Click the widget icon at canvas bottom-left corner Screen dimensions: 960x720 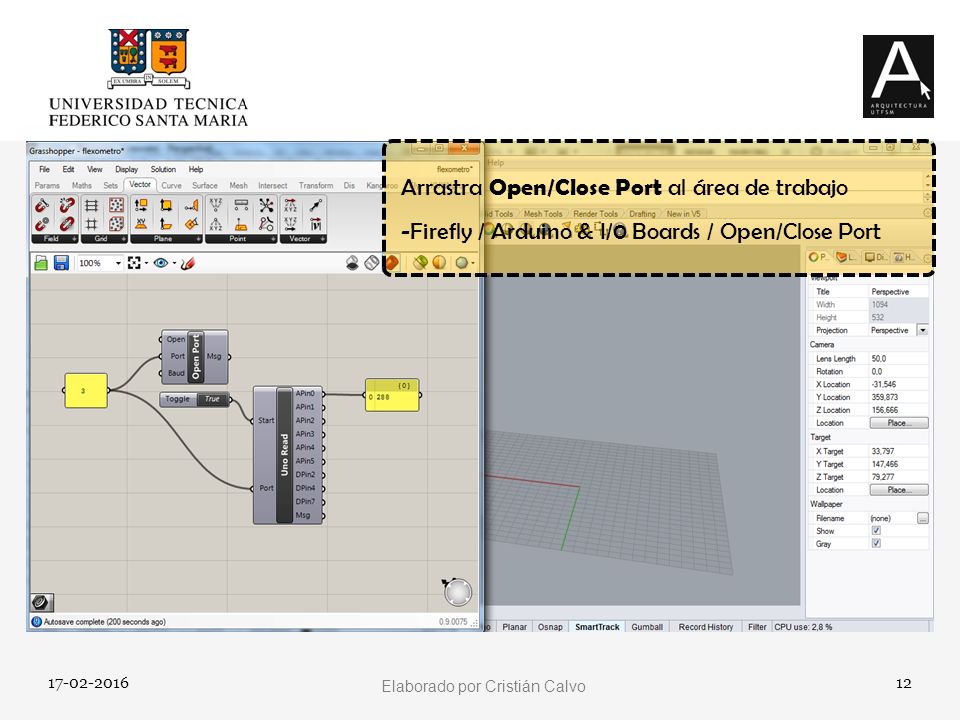coord(42,602)
